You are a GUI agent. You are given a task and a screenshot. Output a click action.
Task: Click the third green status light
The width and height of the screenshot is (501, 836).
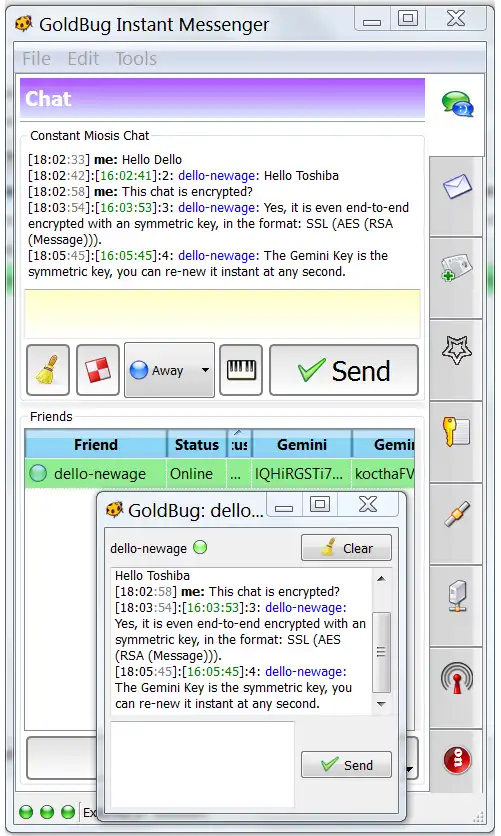[x=68, y=812]
